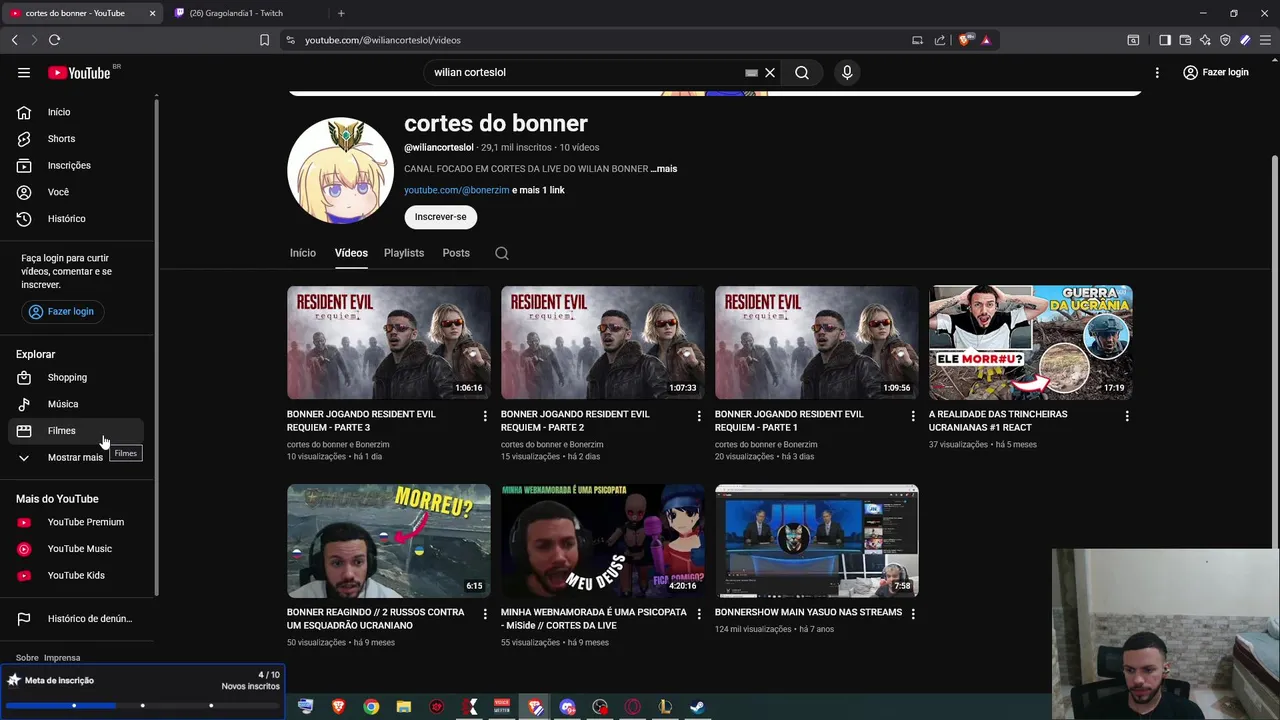Click the on-screen keyboard icon in search

[x=751, y=72]
